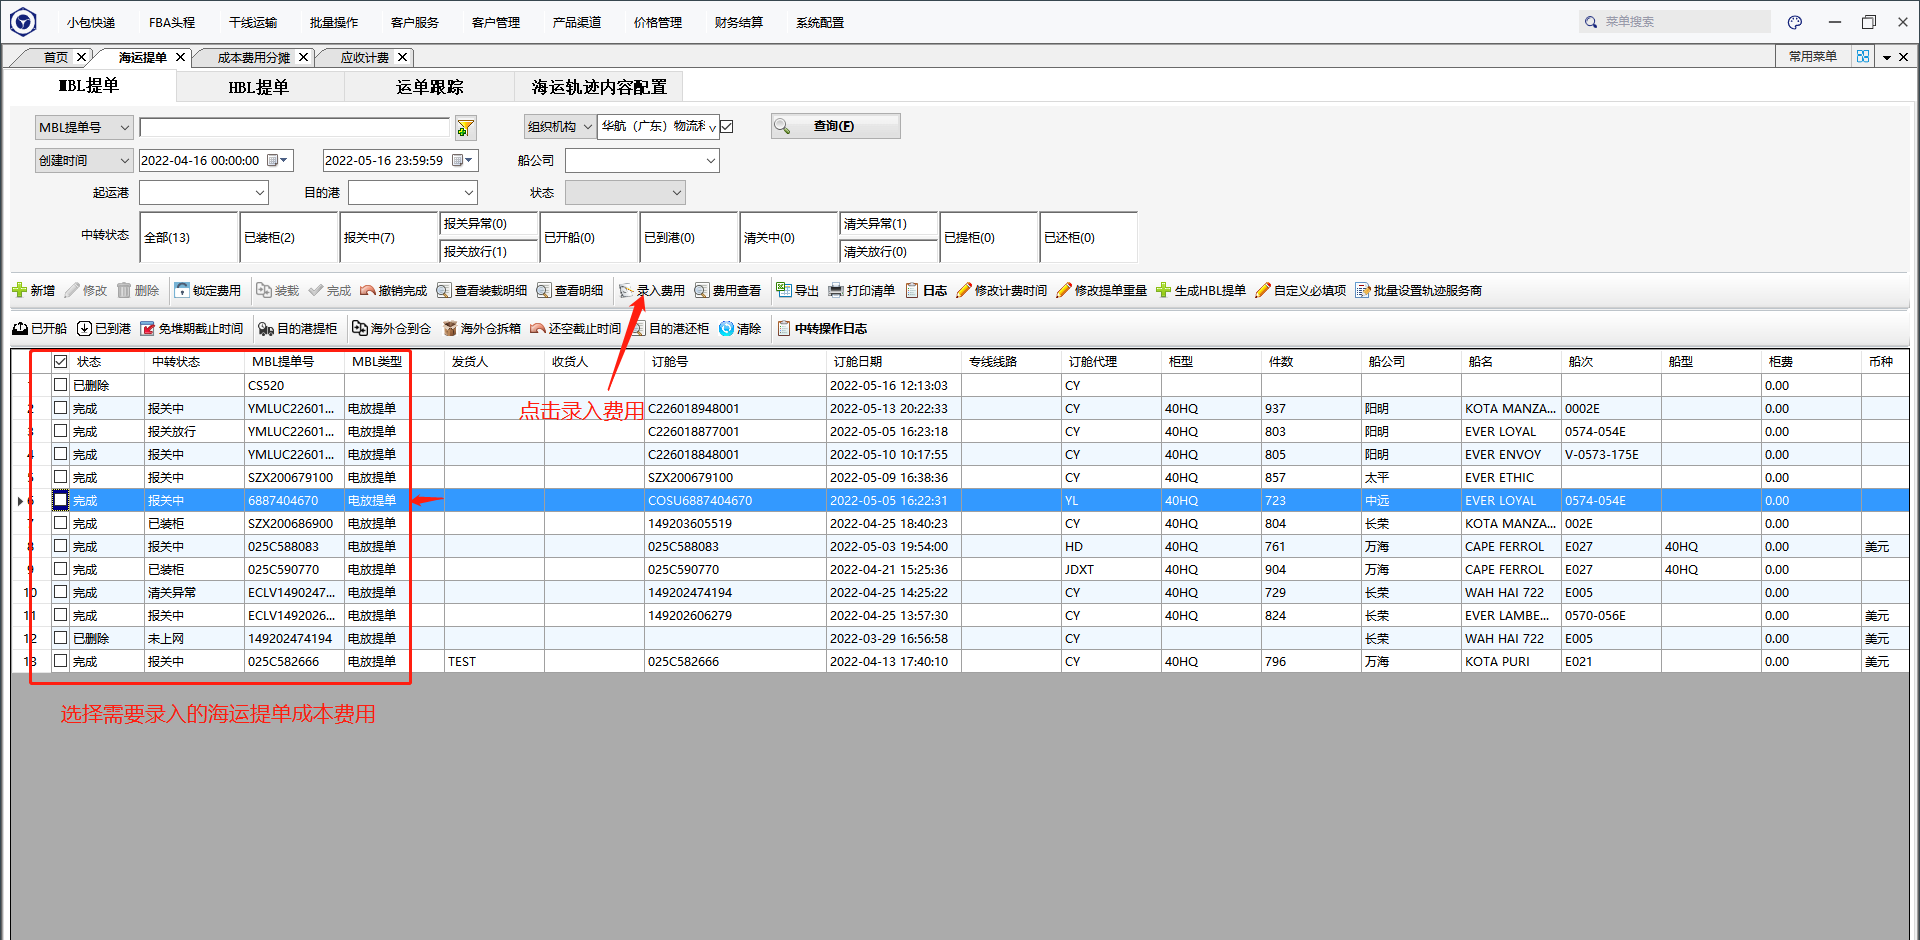The height and width of the screenshot is (940, 1920).
Task: Check the row checkbox for 025C588083
Action: (x=60, y=545)
